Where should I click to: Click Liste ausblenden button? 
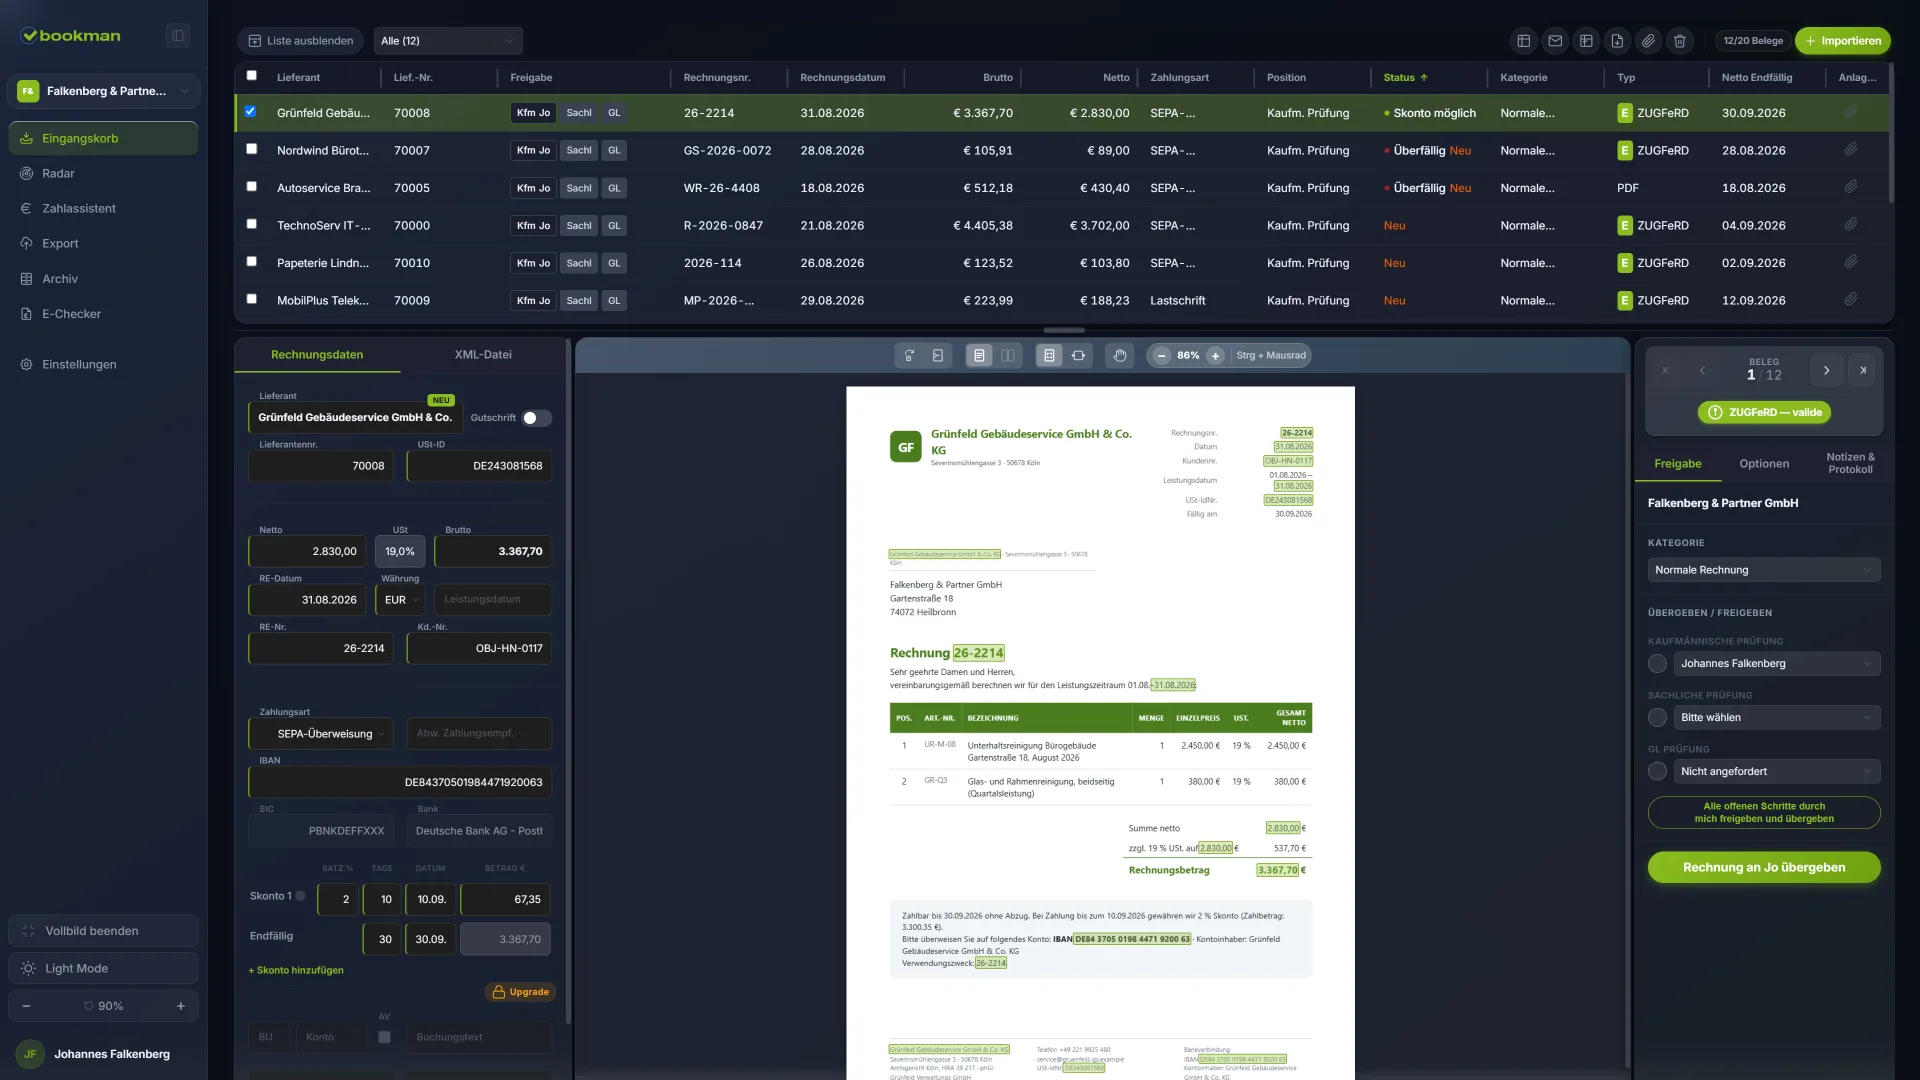pos(301,41)
